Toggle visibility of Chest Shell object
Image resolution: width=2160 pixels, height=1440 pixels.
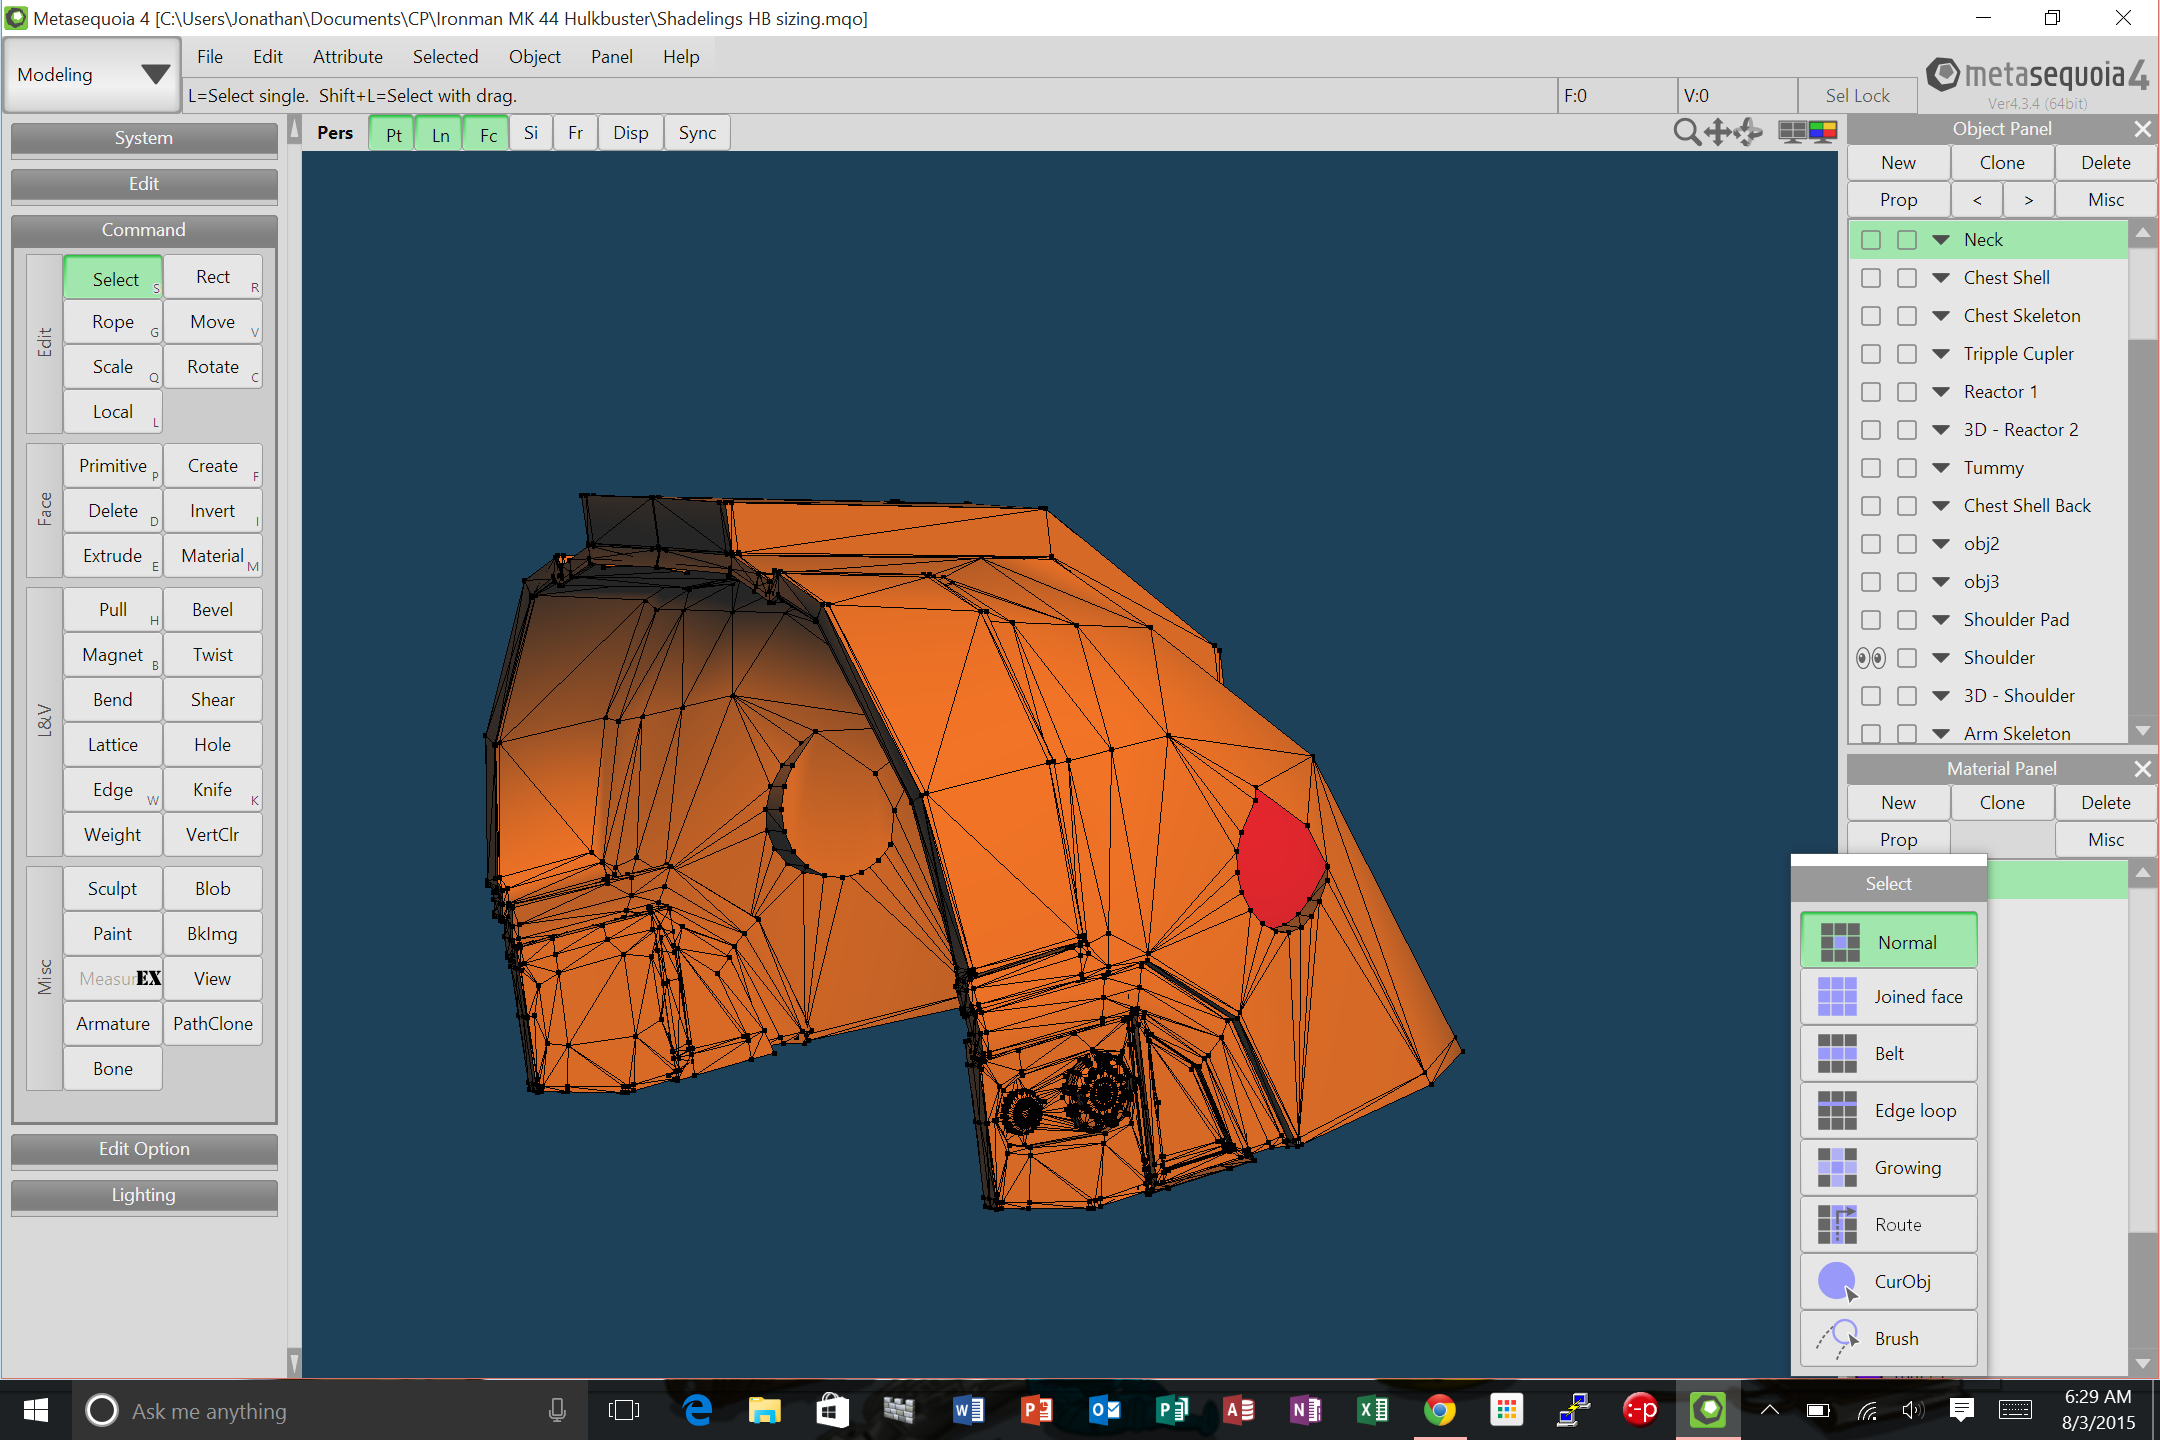(1870, 278)
